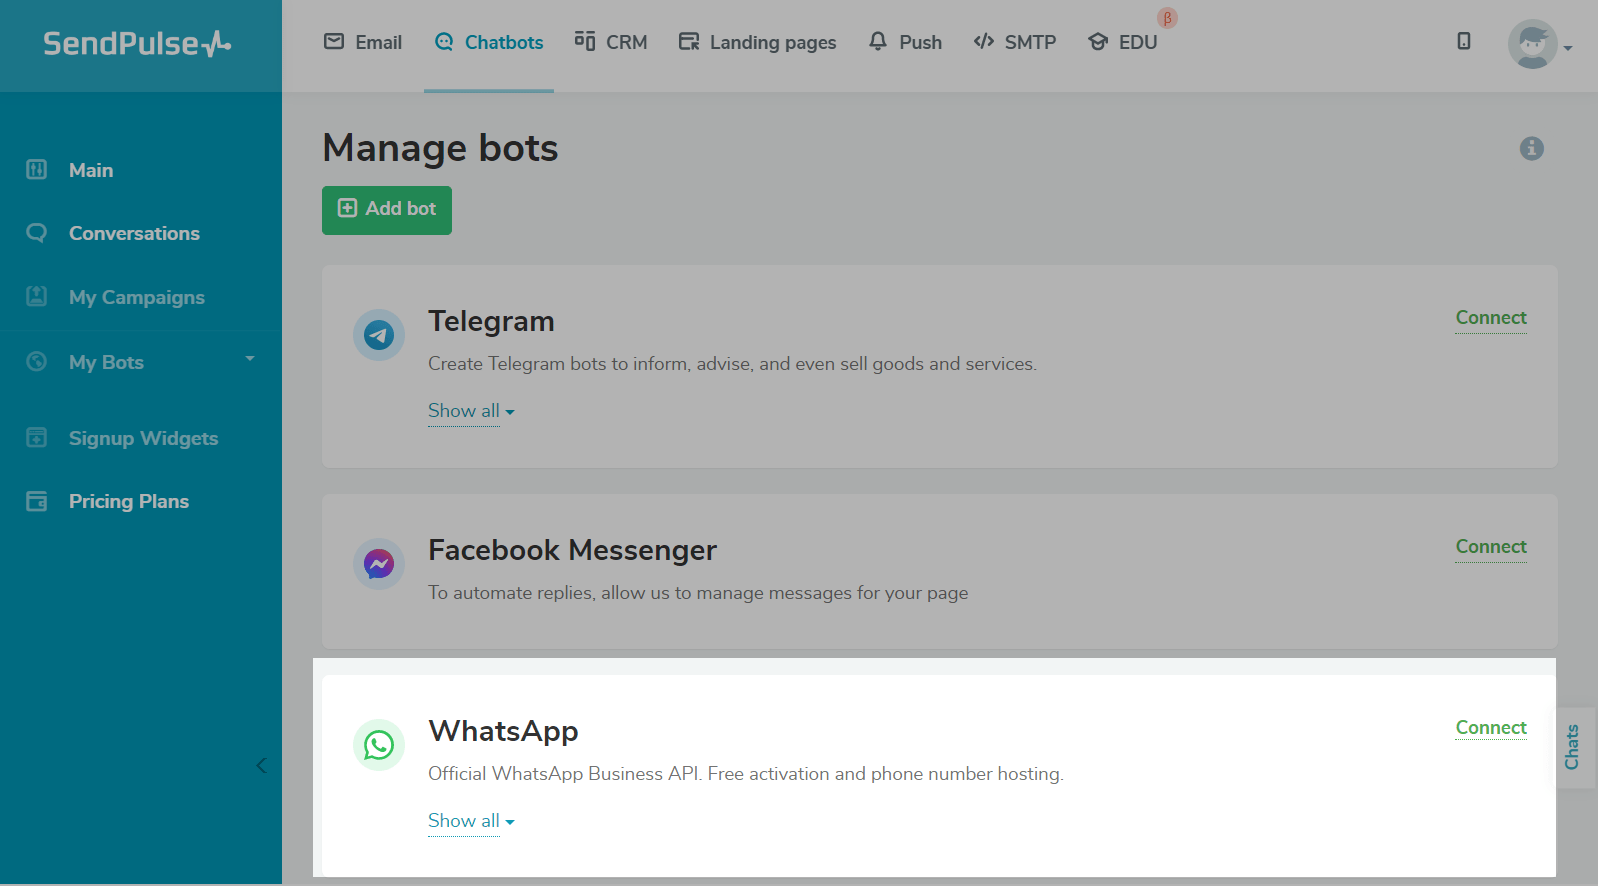The height and width of the screenshot is (886, 1598).
Task: Connect a Telegram bot
Action: [x=1491, y=318]
